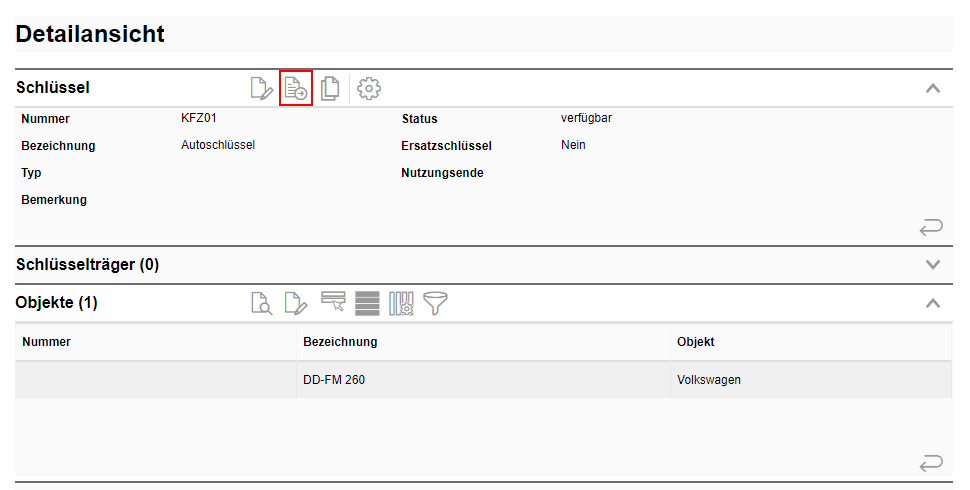Collapse the Schlüssel section with chevron
Screen dimensions: 970x490
pos(933,88)
